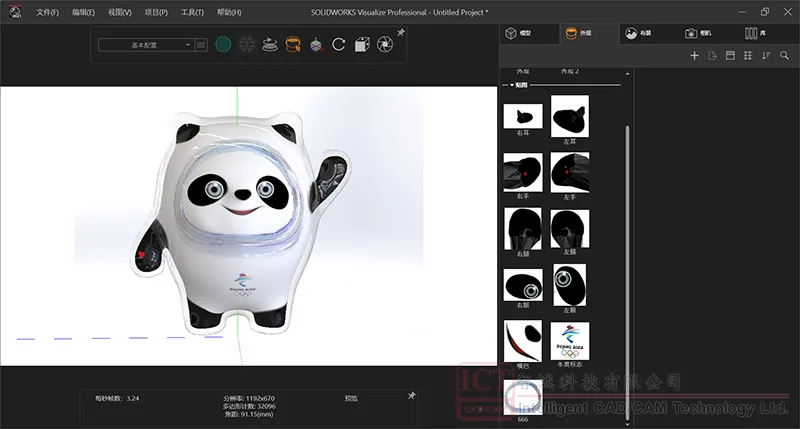Image resolution: width=800 pixels, height=429 pixels.
Task: Click the panel layout window icon
Action: click(731, 56)
